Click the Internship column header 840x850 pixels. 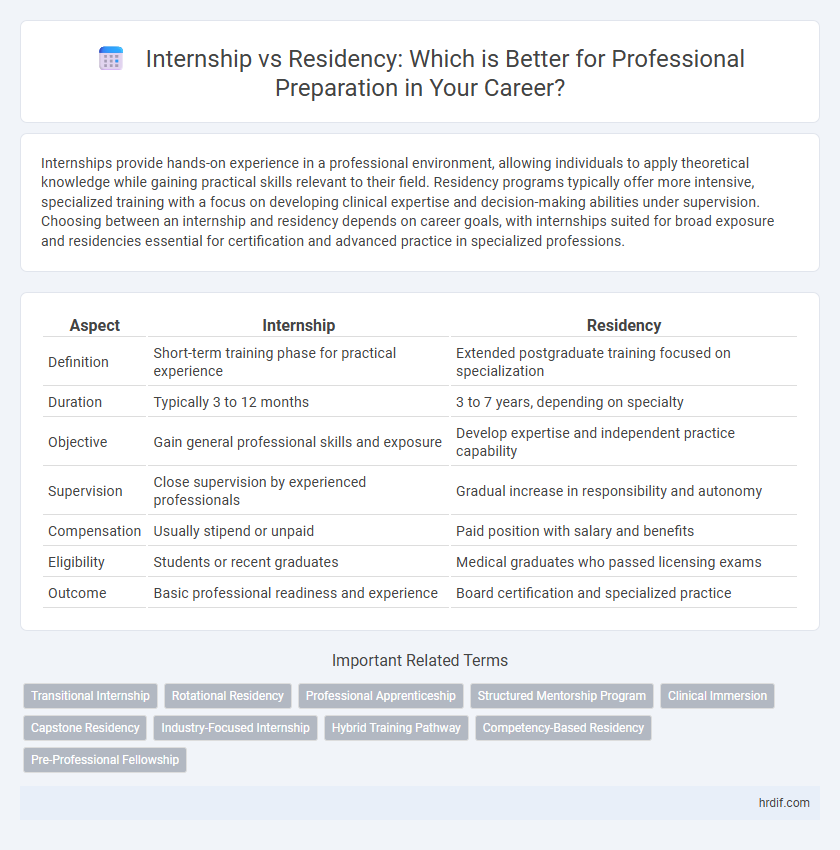299,325
